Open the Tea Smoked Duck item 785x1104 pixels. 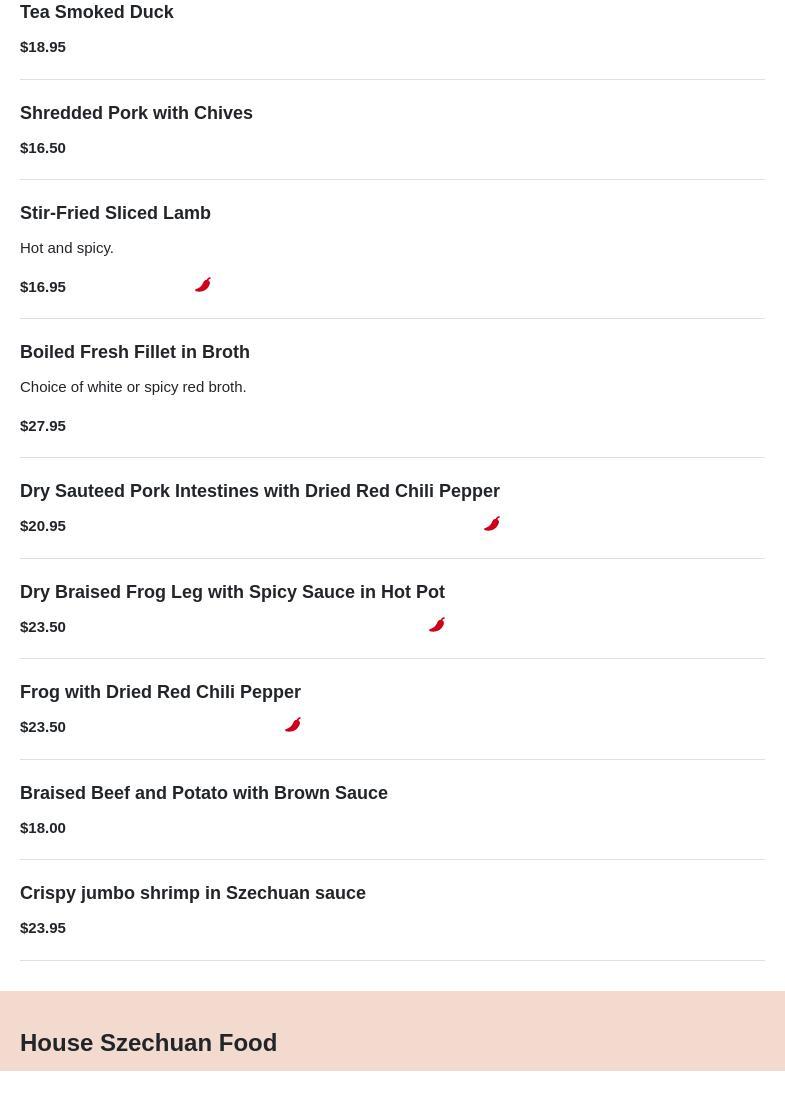97,12
